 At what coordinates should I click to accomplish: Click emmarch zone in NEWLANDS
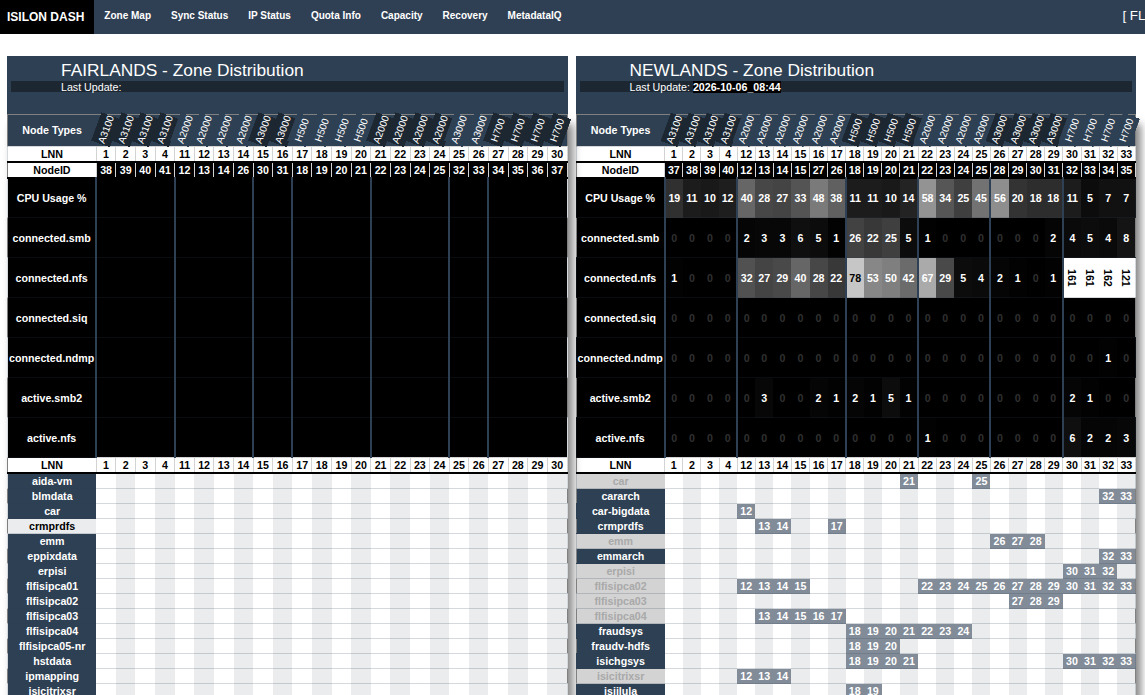pos(620,556)
